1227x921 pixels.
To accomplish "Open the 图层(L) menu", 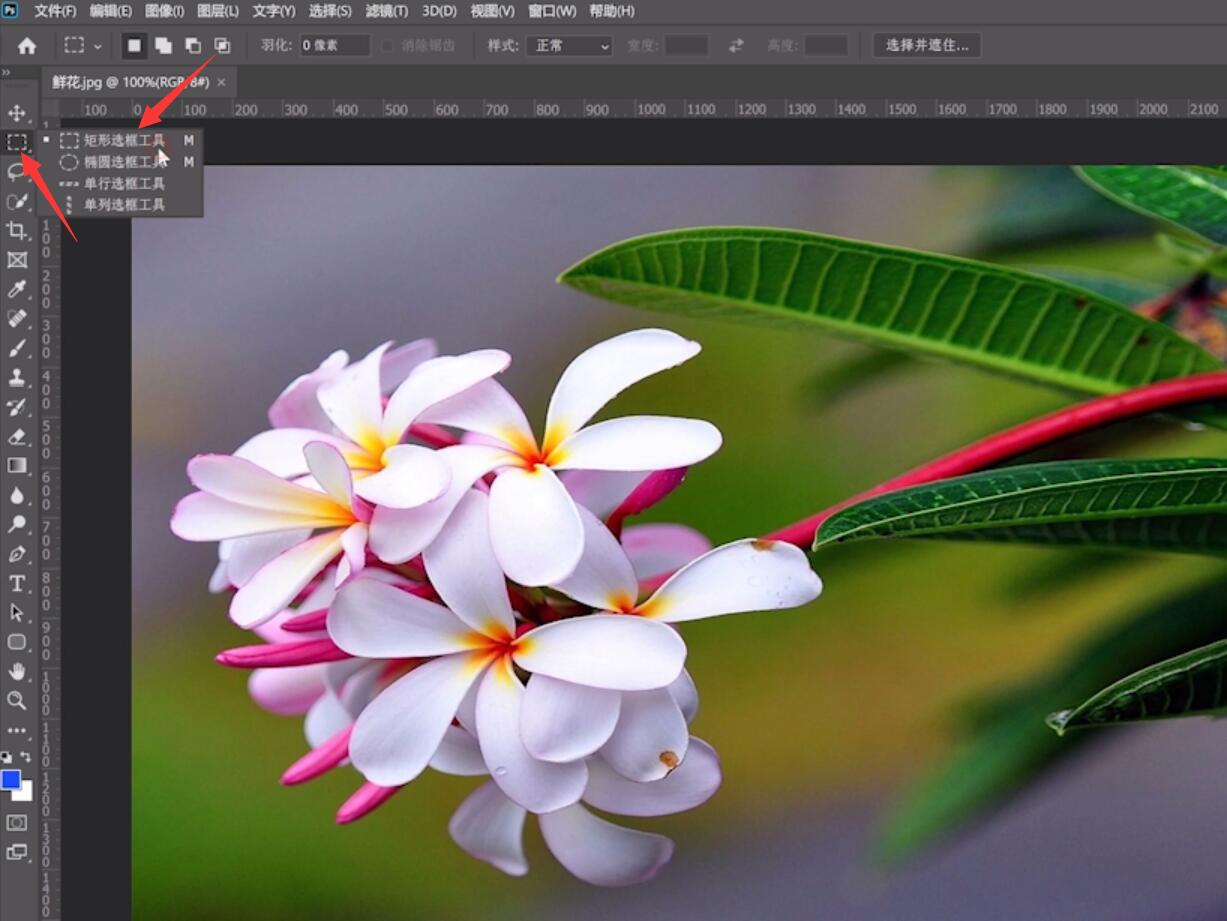I will [x=218, y=11].
